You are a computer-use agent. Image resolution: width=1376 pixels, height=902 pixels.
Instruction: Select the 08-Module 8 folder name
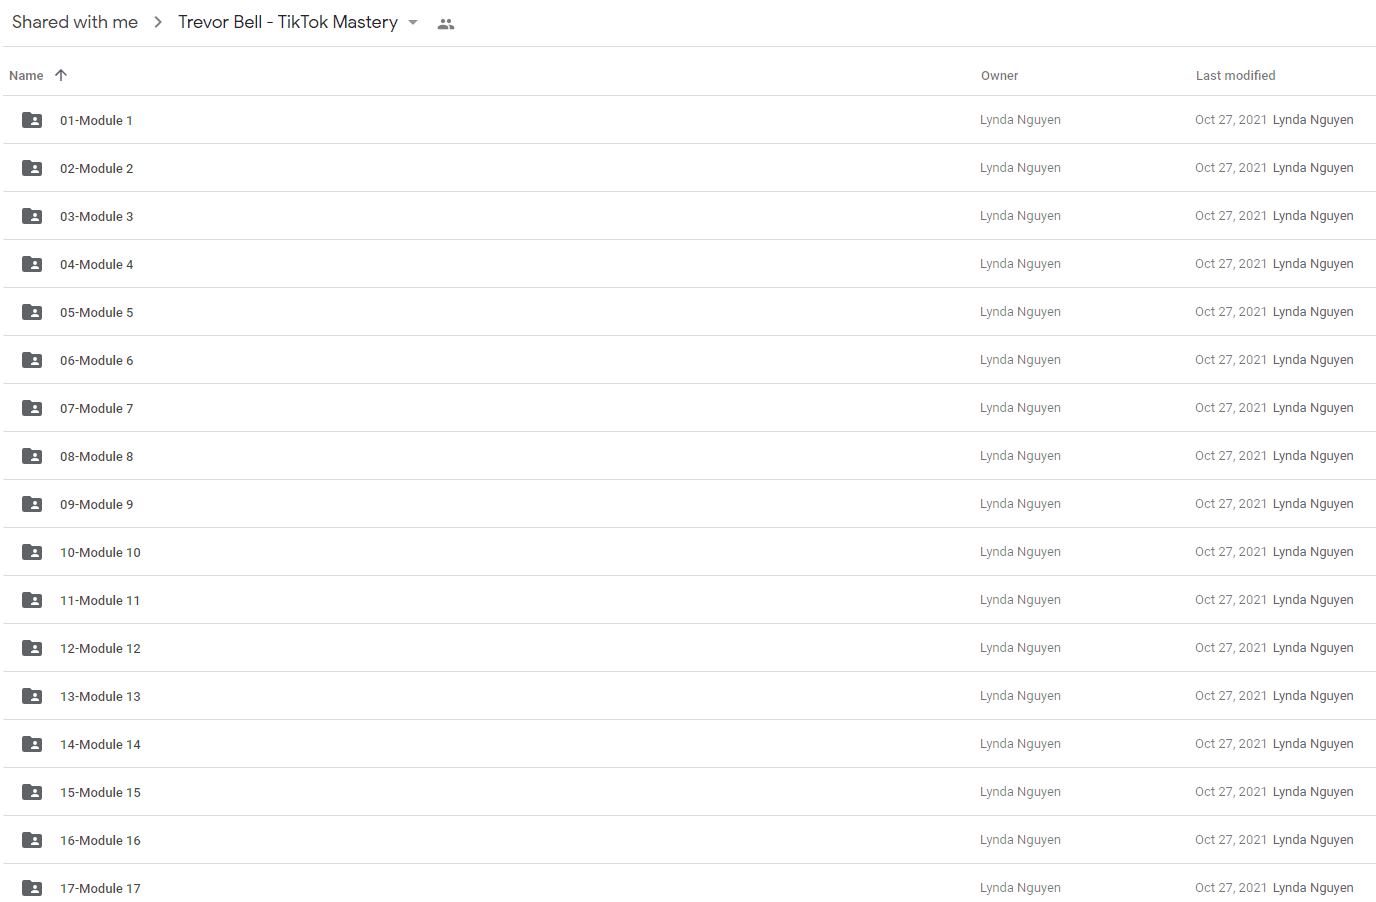coord(96,457)
